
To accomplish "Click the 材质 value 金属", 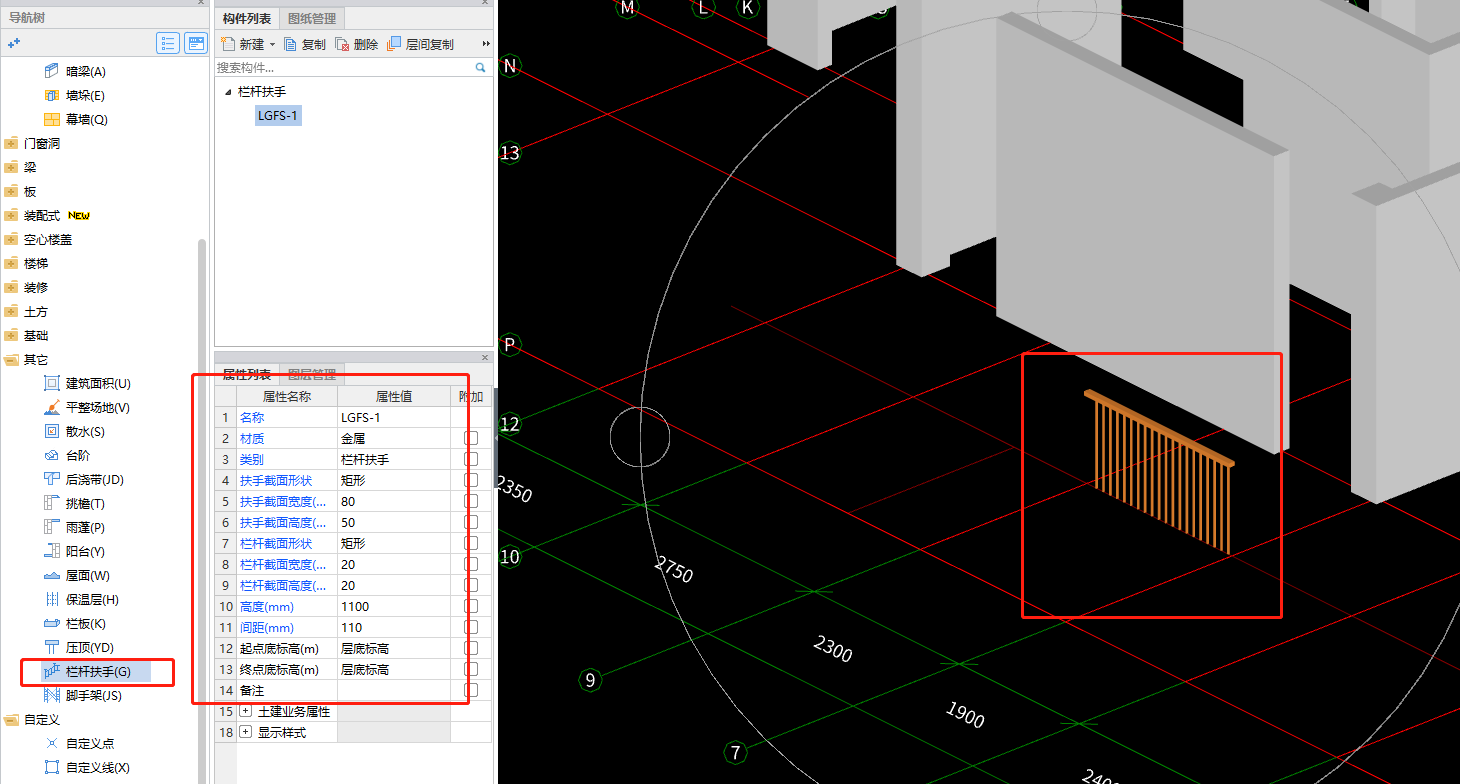I will 394,438.
